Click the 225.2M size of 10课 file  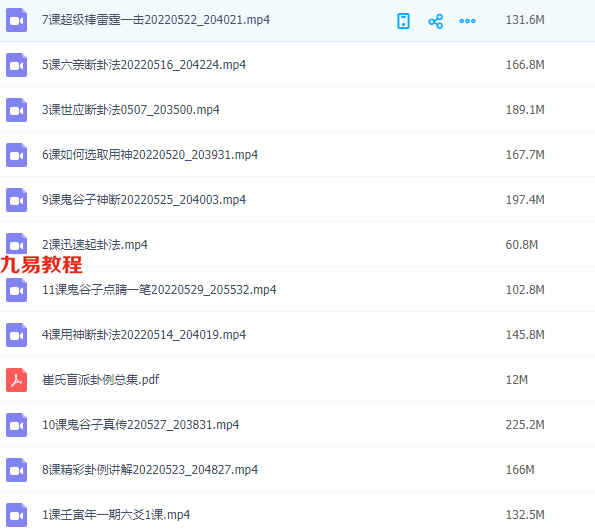click(525, 425)
